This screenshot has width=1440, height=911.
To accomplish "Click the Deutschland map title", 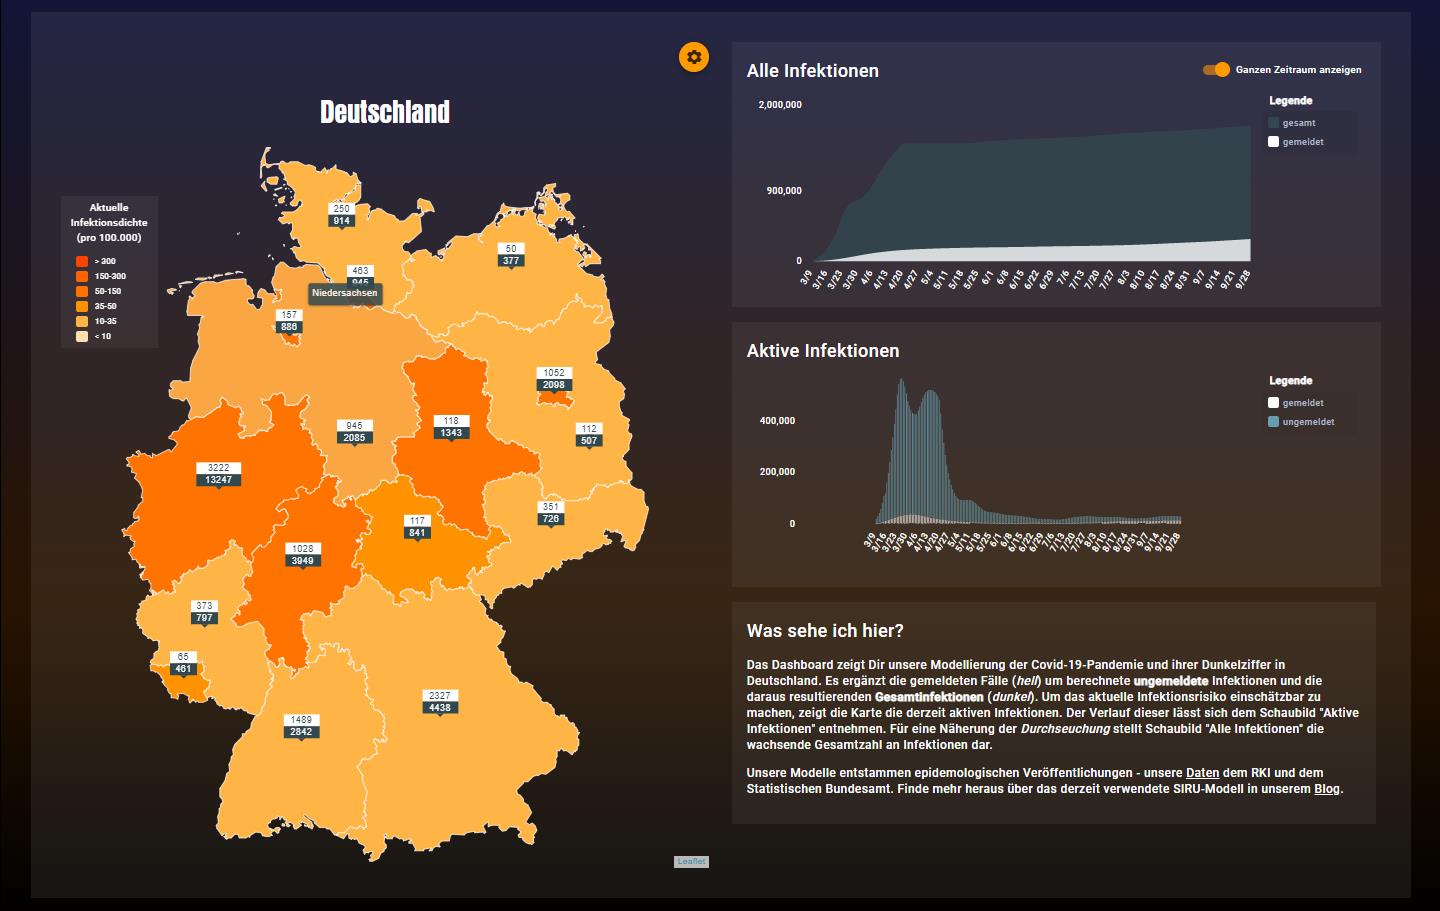I will [x=385, y=112].
